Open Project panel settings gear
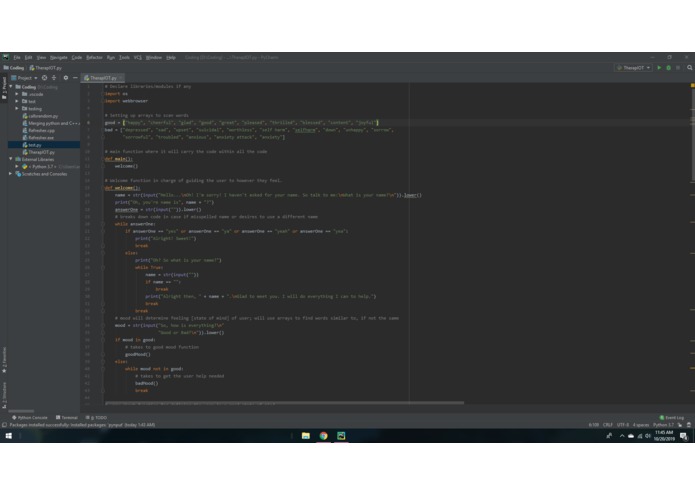The width and height of the screenshot is (695, 494). [x=66, y=78]
